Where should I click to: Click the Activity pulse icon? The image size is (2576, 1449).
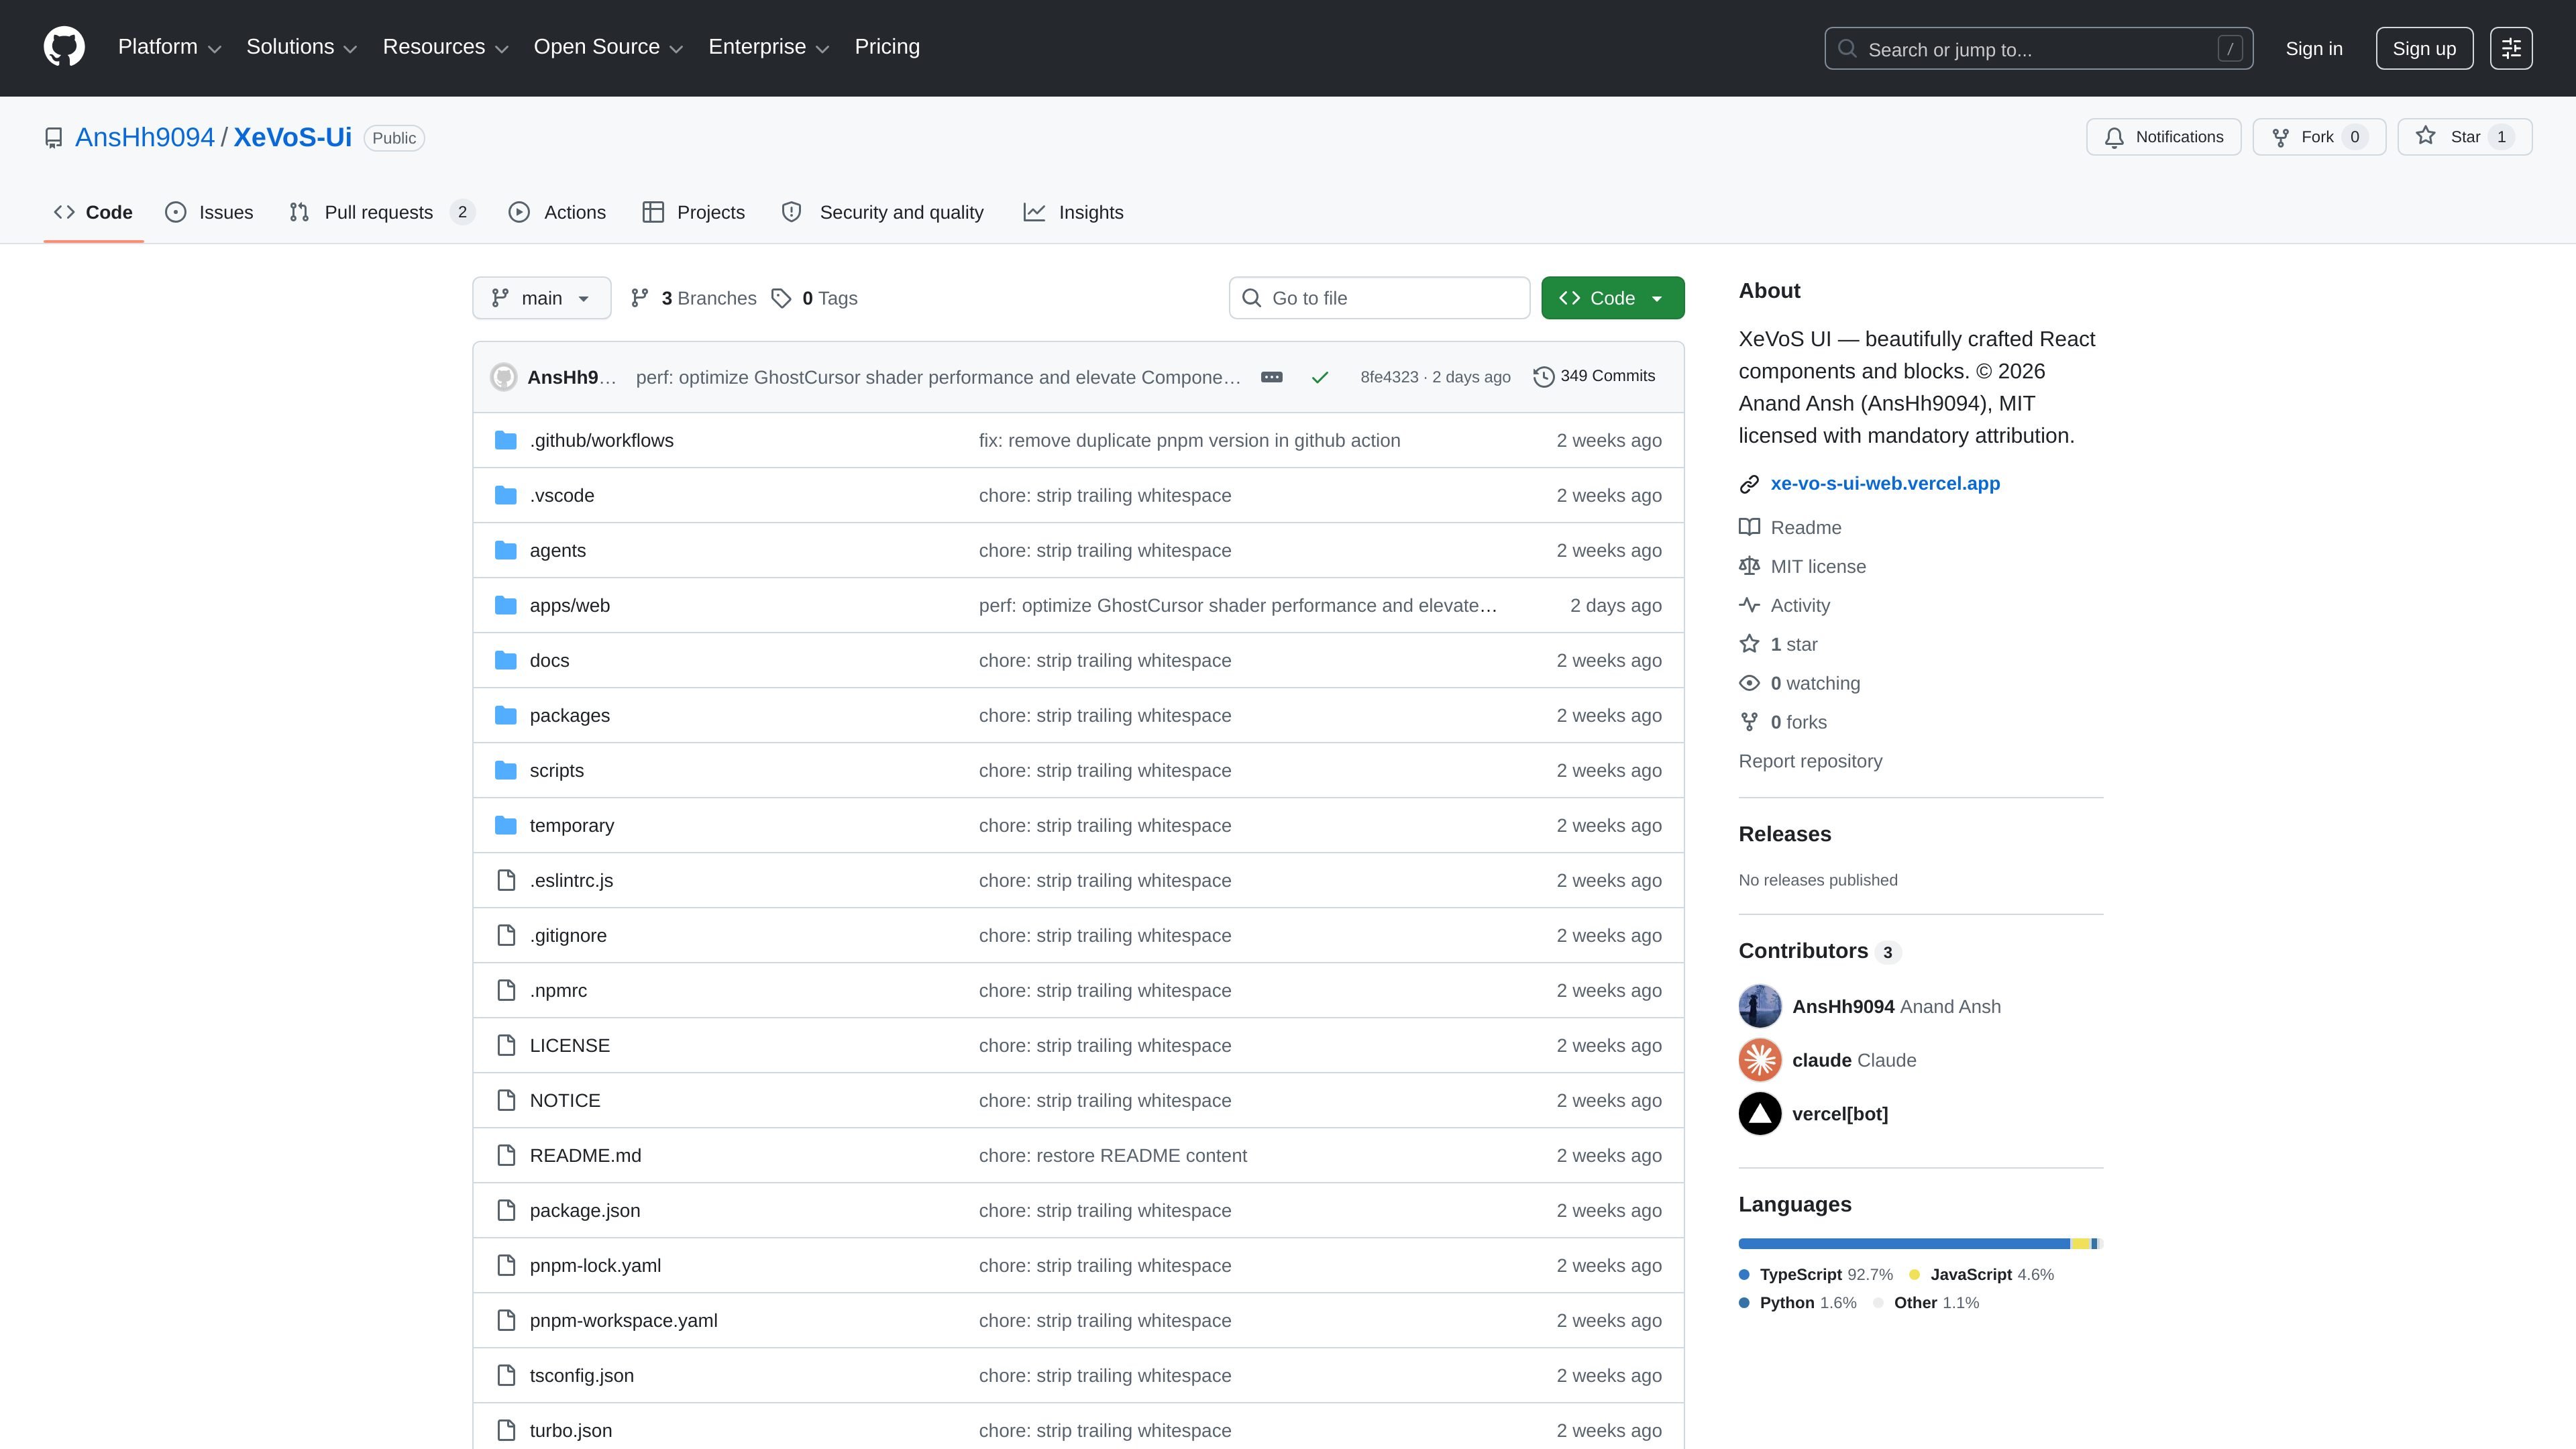(x=1749, y=605)
